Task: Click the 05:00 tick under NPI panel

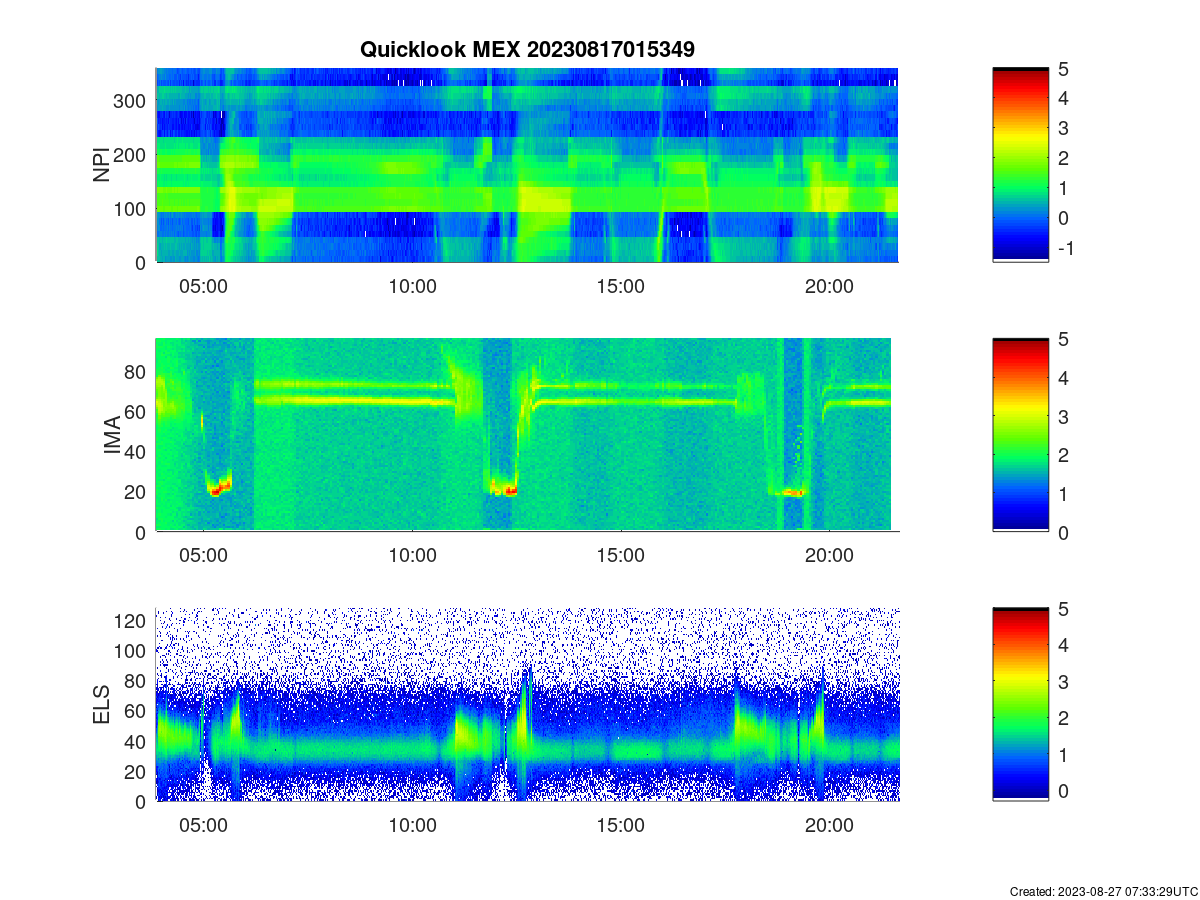Action: (x=204, y=286)
